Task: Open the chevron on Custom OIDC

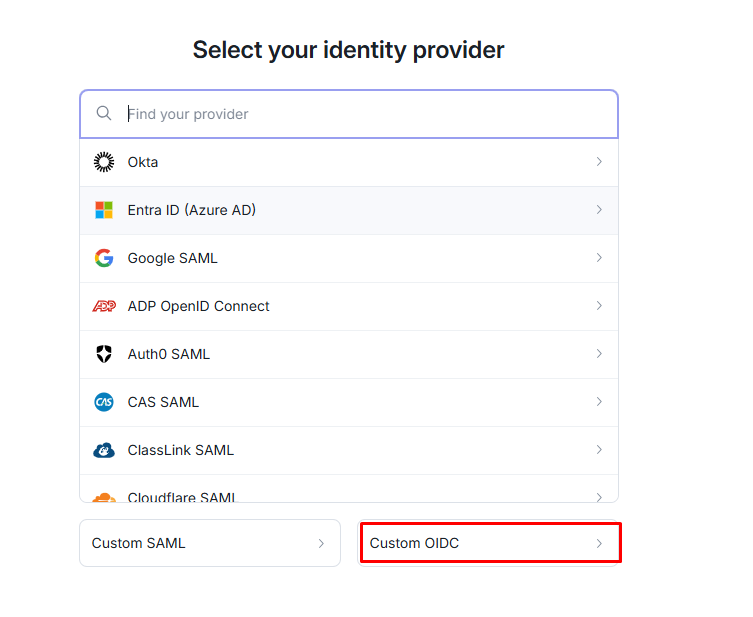Action: [599, 543]
